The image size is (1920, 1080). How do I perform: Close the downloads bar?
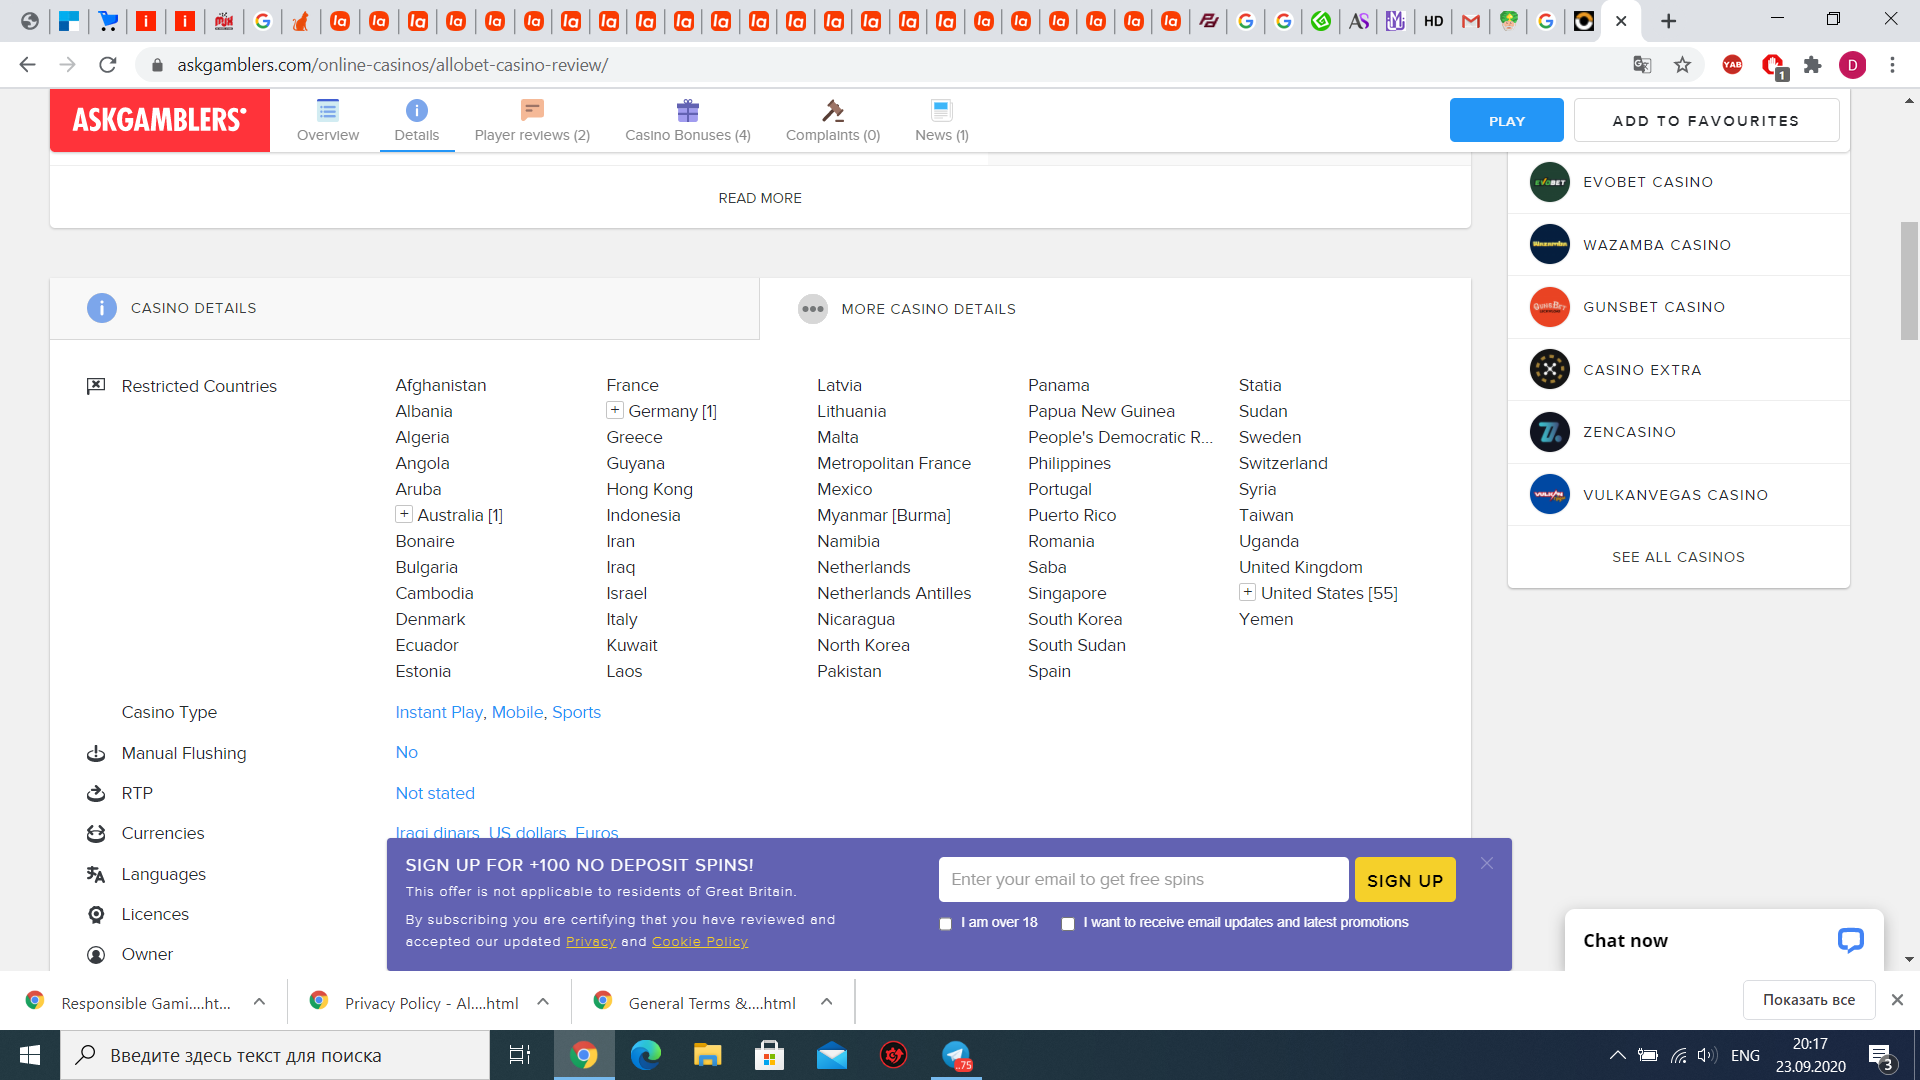(1897, 1000)
